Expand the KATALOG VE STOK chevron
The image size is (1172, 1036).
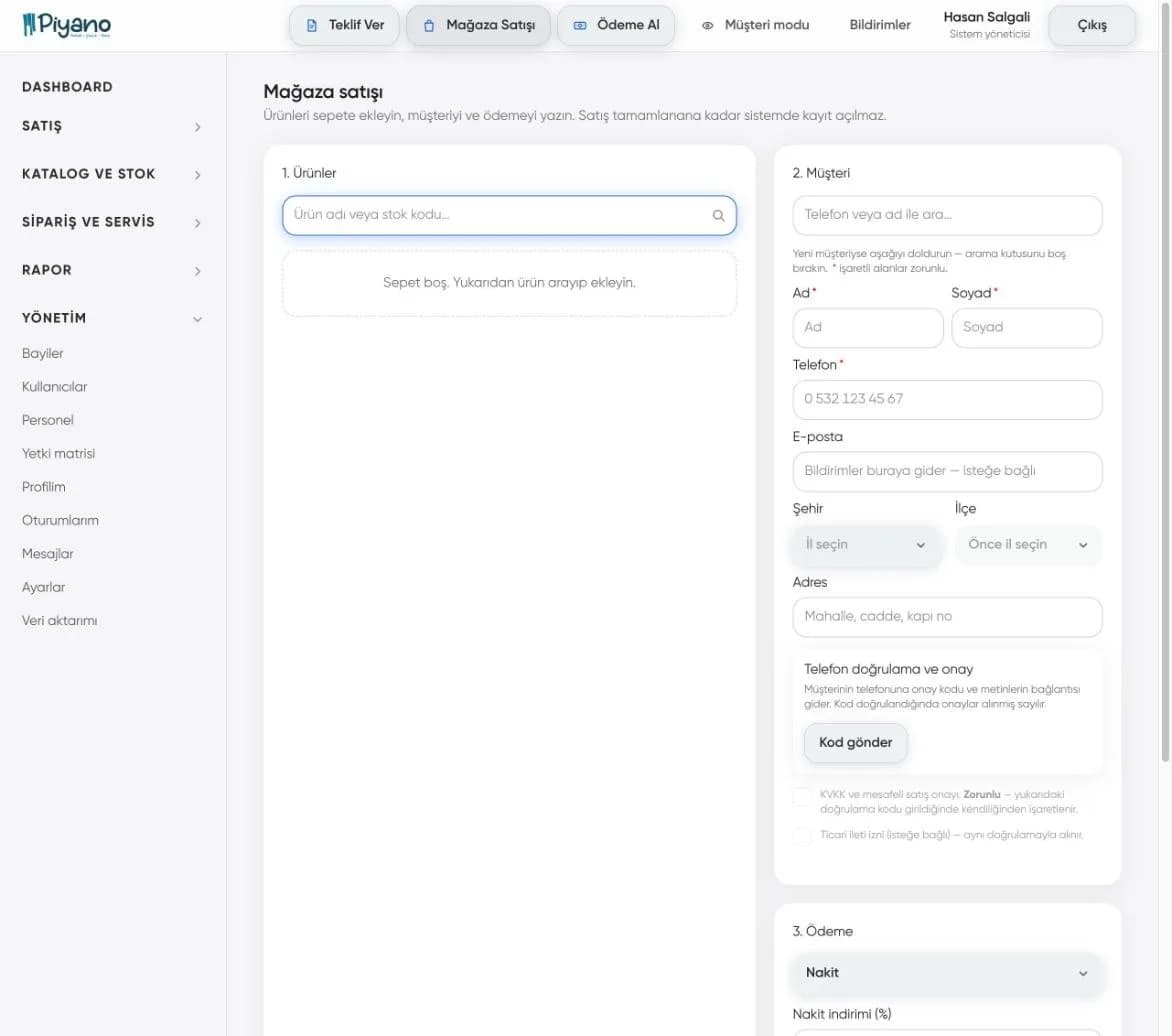197,175
